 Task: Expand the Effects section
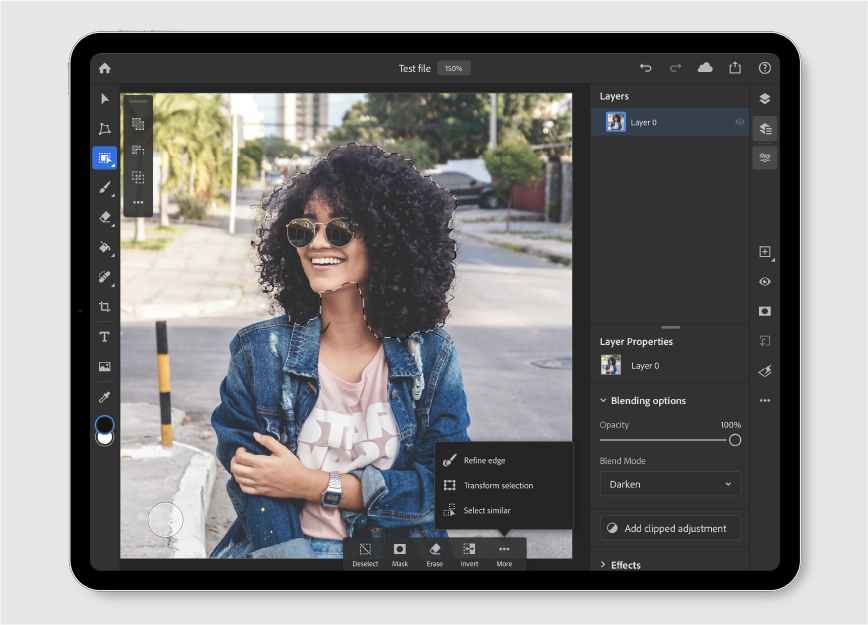click(x=603, y=565)
